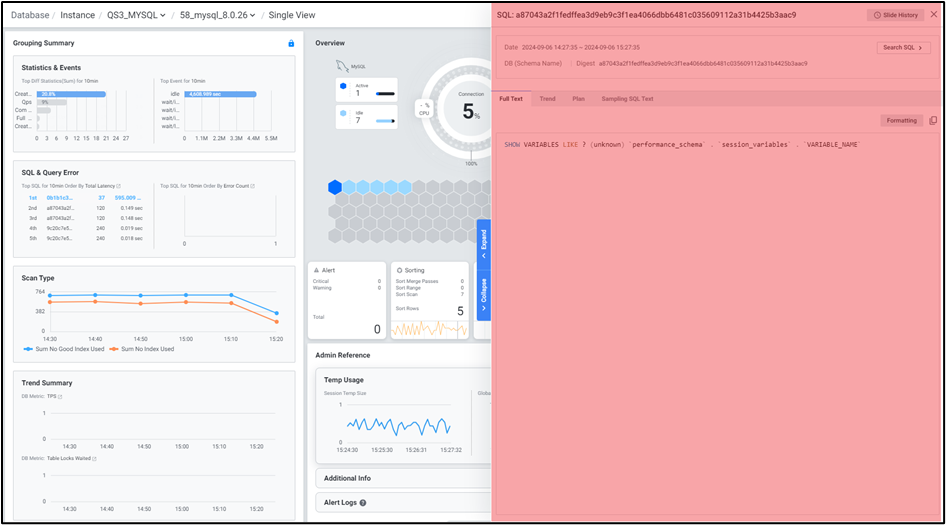This screenshot has height=525, width=946.
Task: Switch to the Plan tab
Action: pyautogui.click(x=578, y=99)
